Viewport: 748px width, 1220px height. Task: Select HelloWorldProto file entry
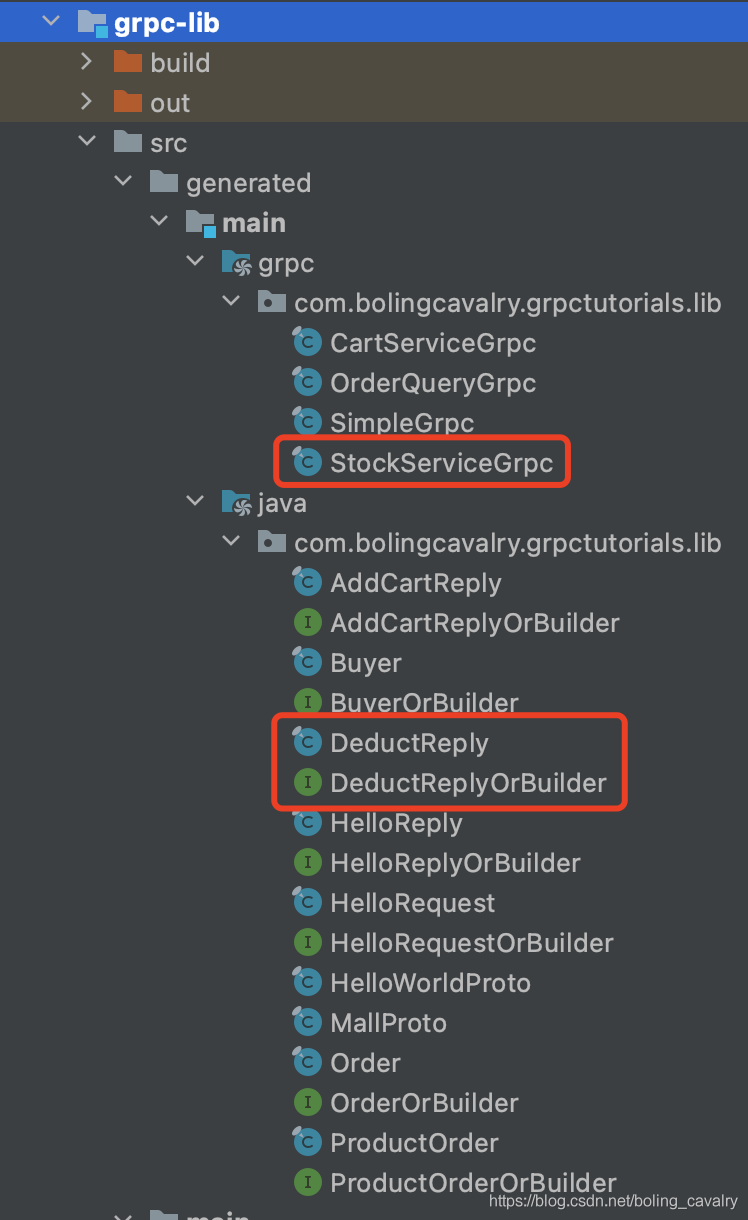click(x=430, y=983)
